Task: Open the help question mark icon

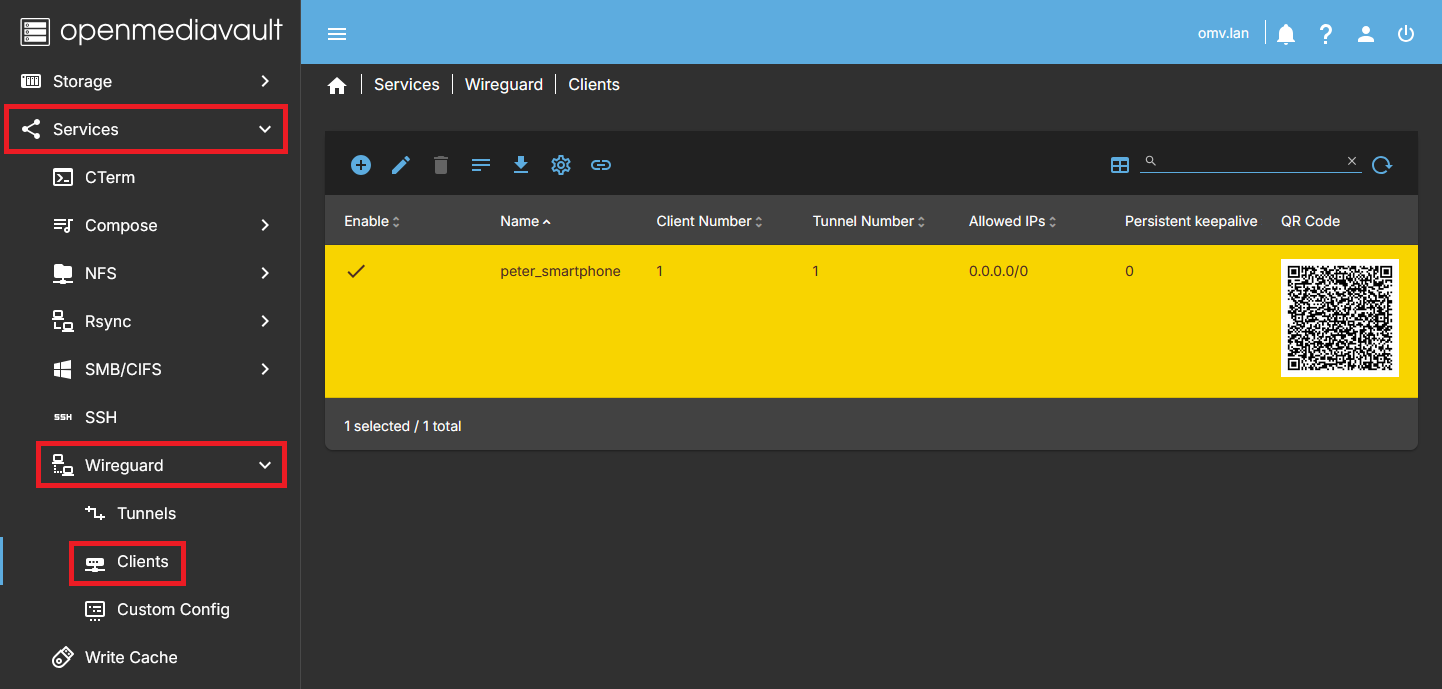Action: coord(1326,34)
